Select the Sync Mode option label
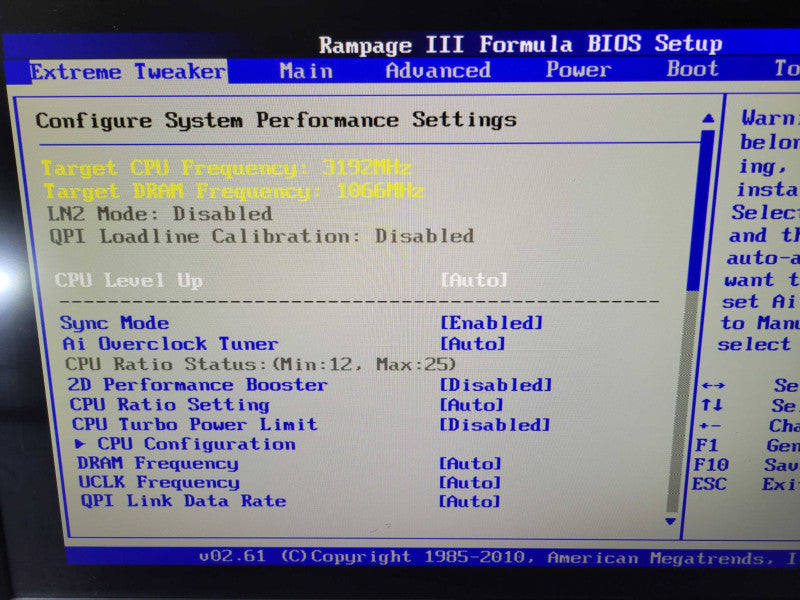800x600 pixels. pyautogui.click(x=114, y=323)
